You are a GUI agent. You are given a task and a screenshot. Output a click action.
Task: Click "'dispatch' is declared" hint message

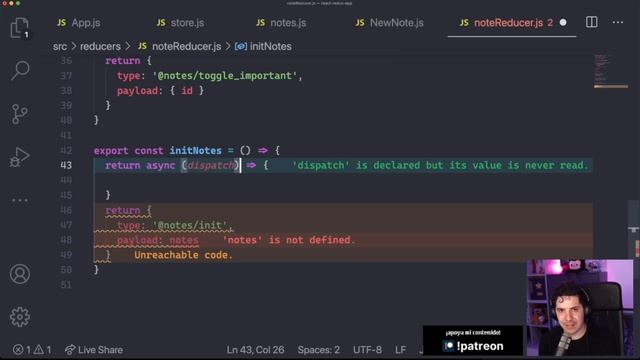click(440, 165)
